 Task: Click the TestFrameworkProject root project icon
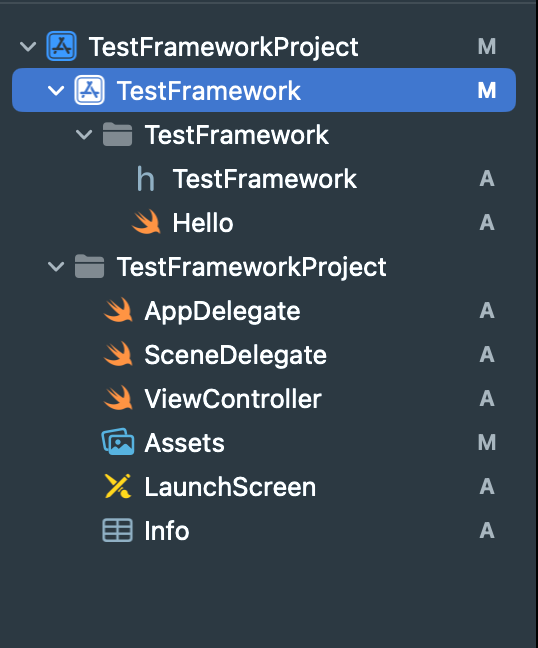pyautogui.click(x=61, y=46)
